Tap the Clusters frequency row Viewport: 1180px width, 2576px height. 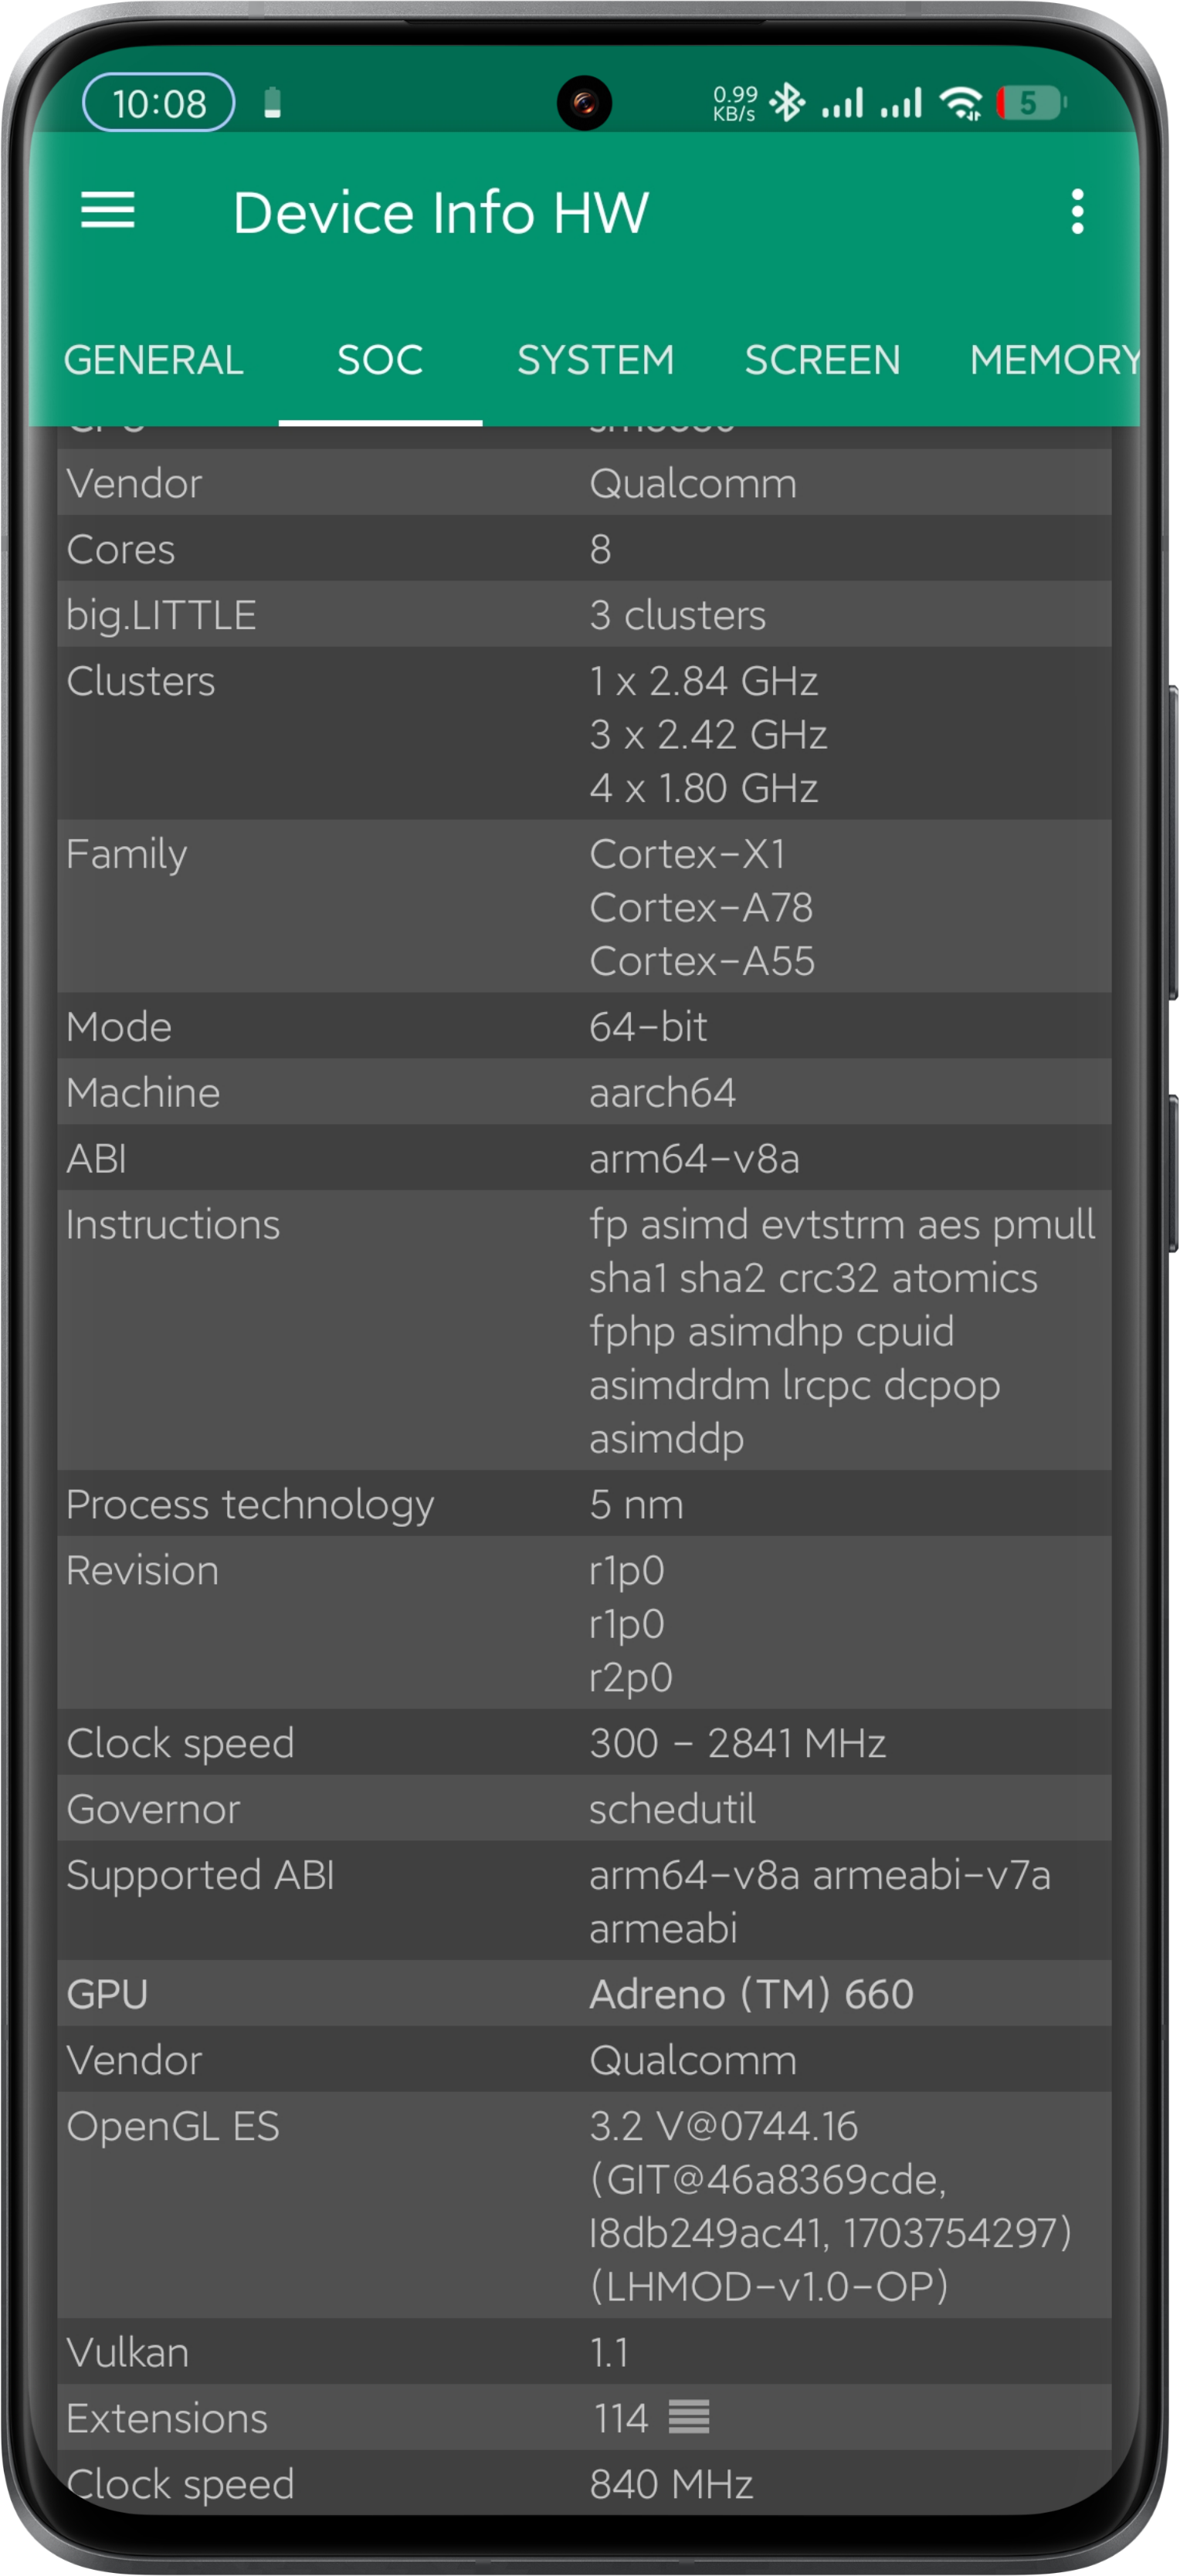click(584, 733)
